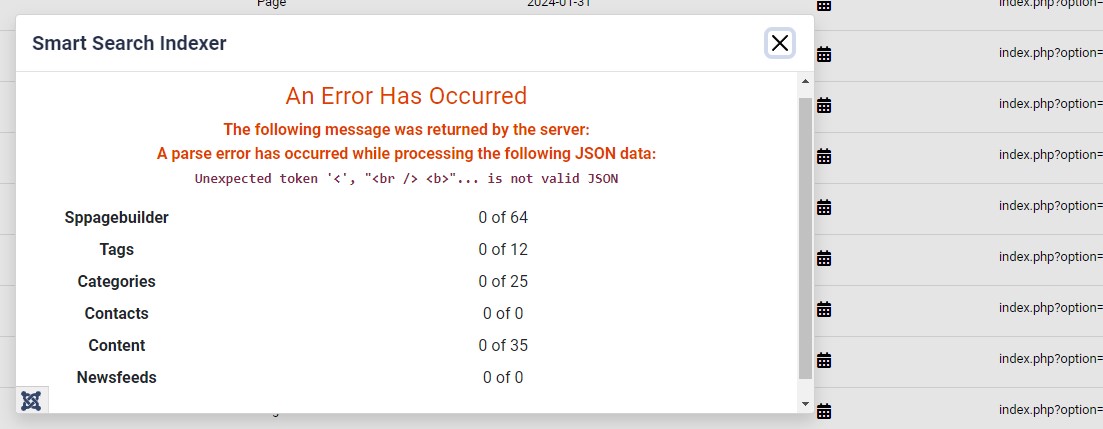Click the Sppagebuilder indexing row label

tap(116, 217)
